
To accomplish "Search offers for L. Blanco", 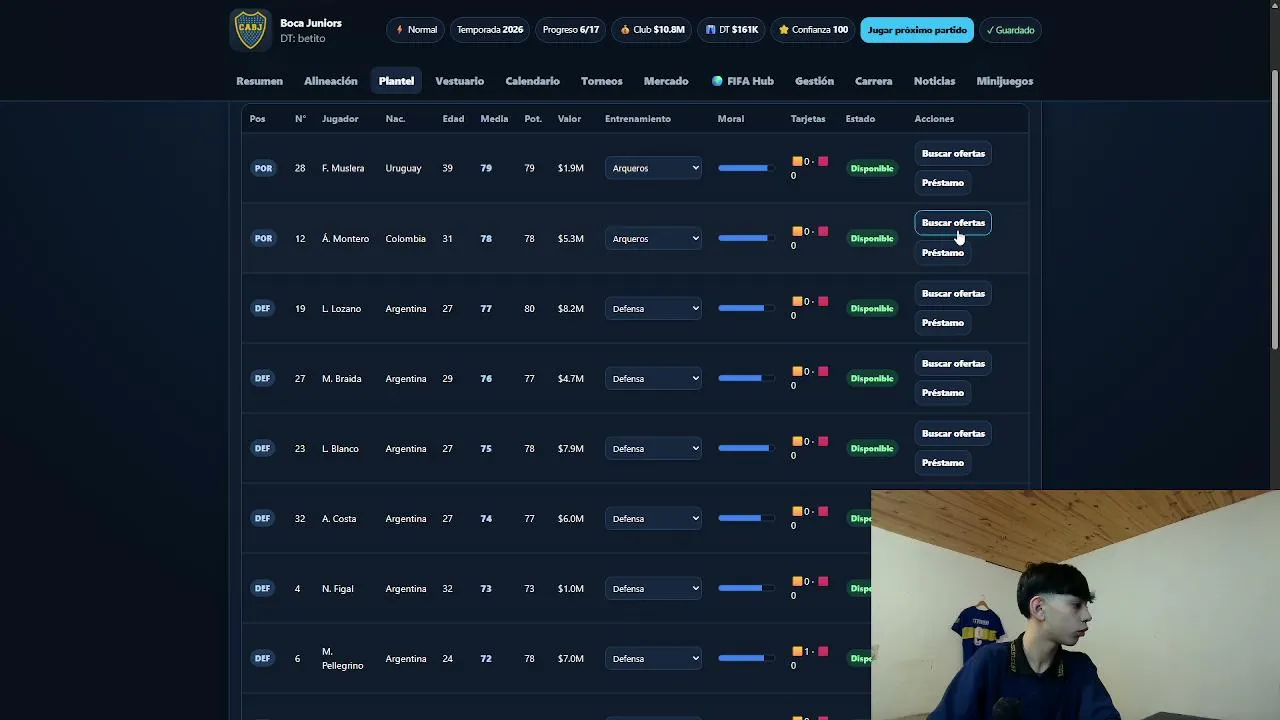I will coord(953,433).
